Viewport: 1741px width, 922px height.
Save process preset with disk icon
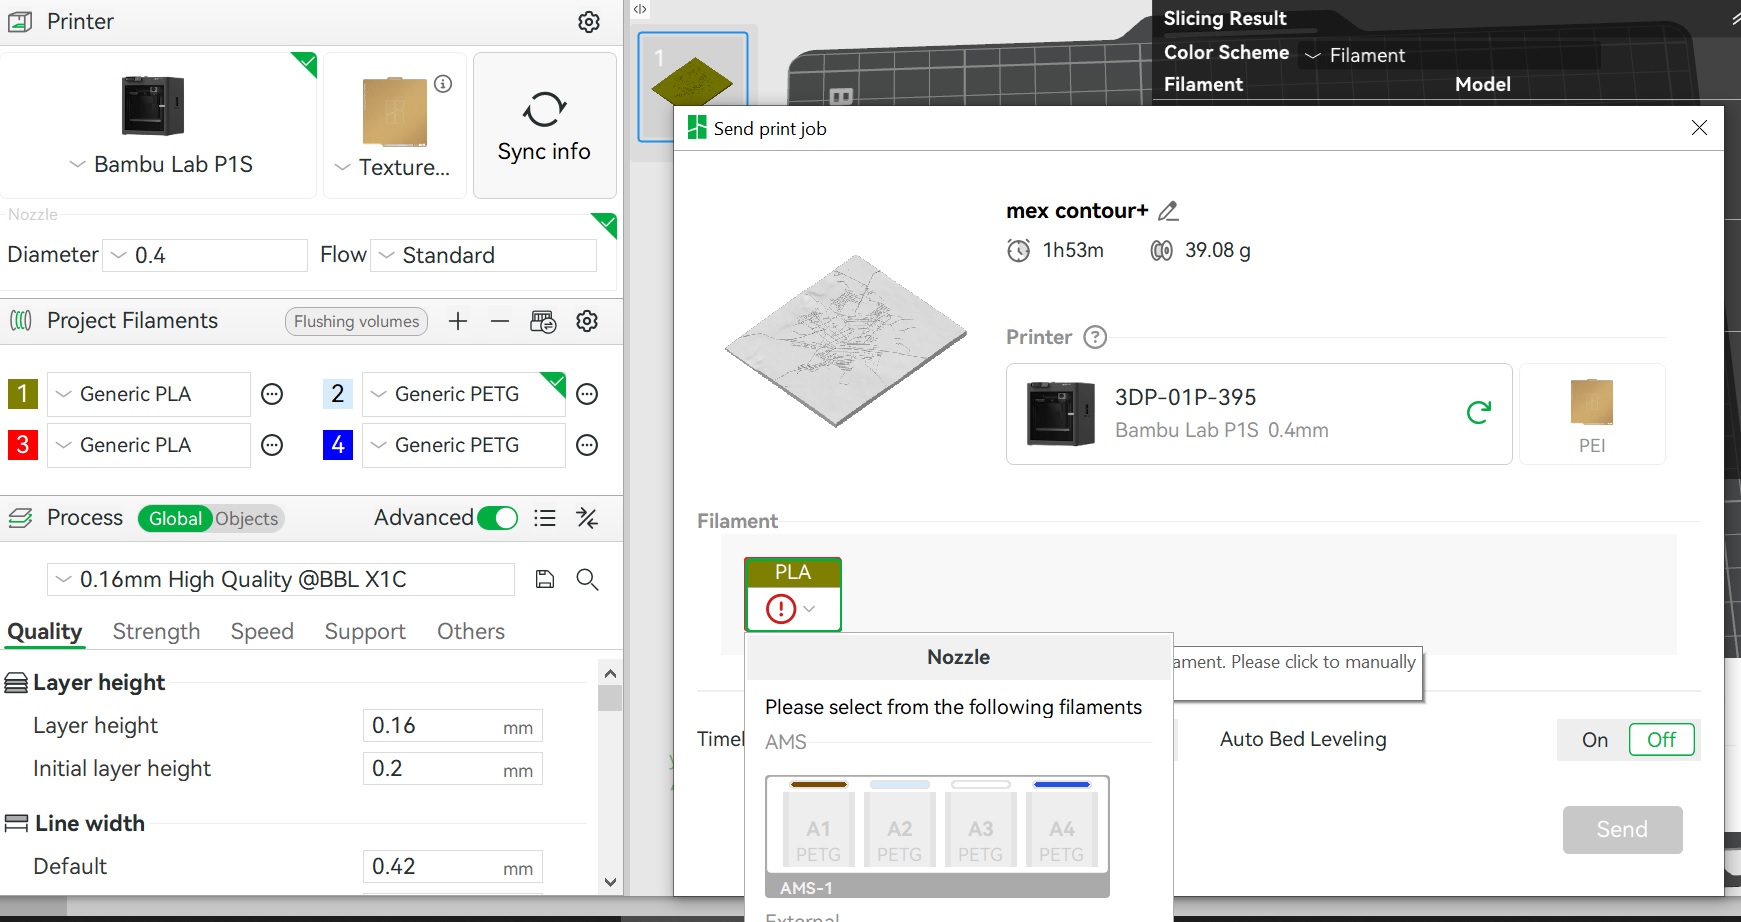click(x=545, y=579)
